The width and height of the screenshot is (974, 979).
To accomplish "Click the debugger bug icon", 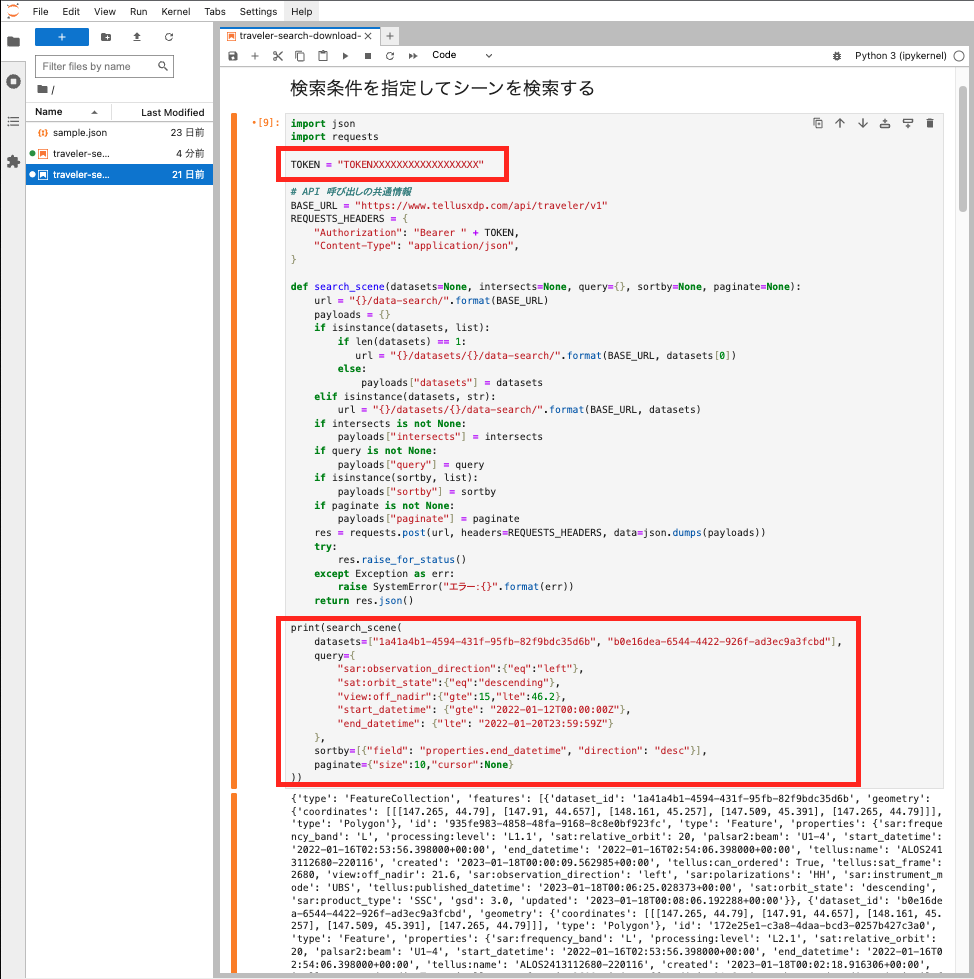I will (x=837, y=56).
